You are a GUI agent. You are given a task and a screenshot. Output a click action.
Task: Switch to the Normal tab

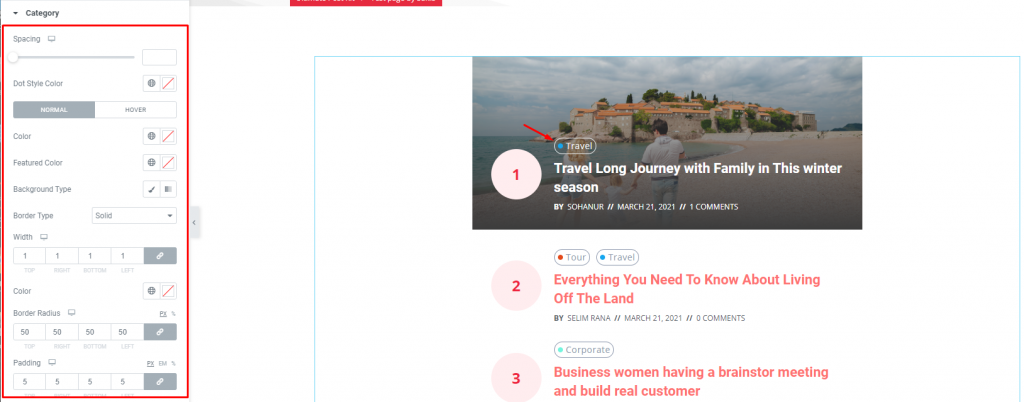pyautogui.click(x=54, y=110)
